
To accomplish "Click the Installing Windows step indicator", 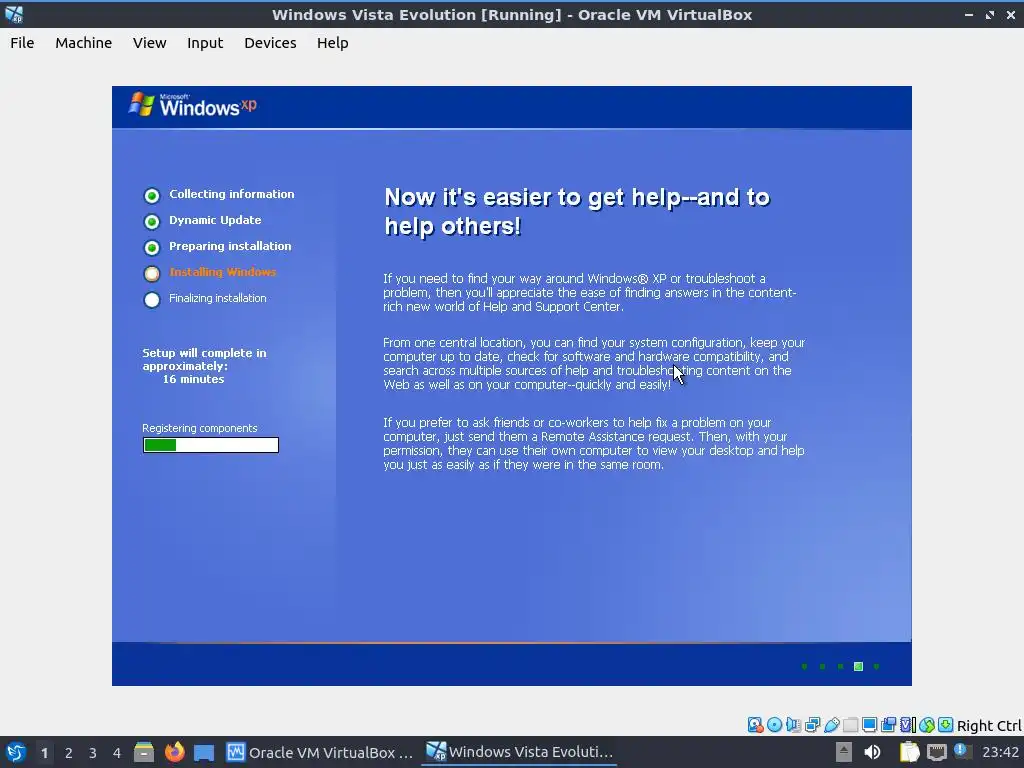I will click(x=152, y=274).
